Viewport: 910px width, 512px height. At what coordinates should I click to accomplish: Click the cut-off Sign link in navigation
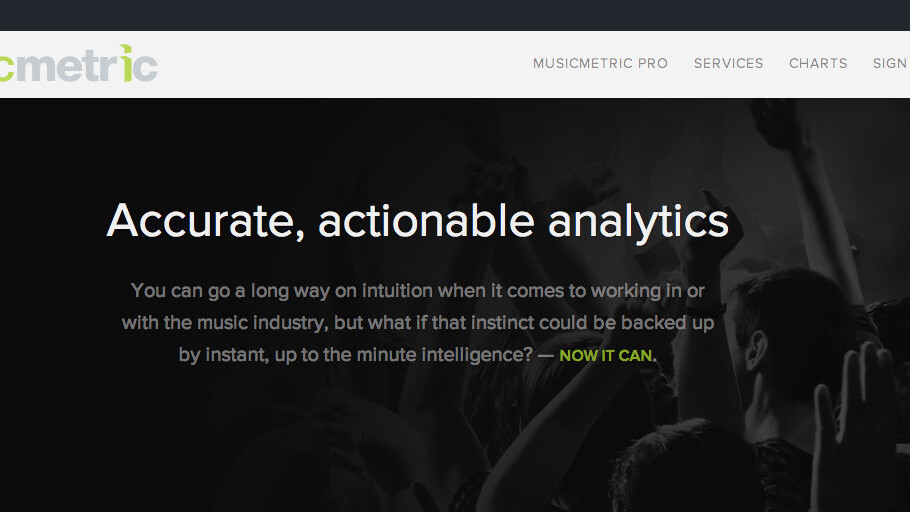pyautogui.click(x=890, y=63)
